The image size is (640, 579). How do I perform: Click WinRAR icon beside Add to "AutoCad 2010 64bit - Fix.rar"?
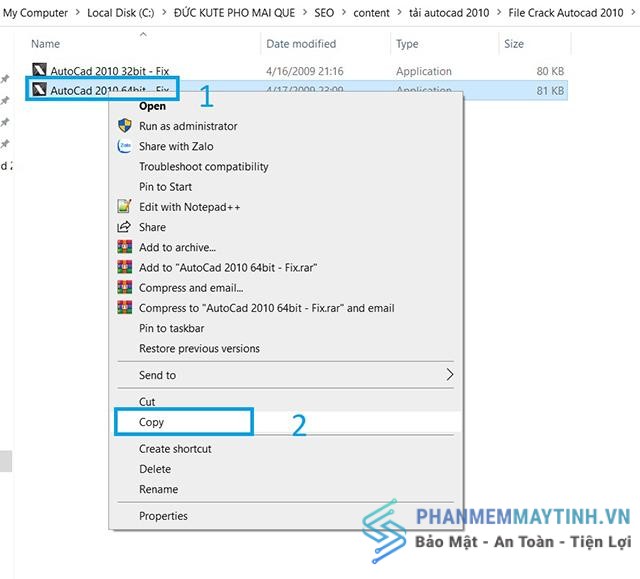(x=124, y=267)
